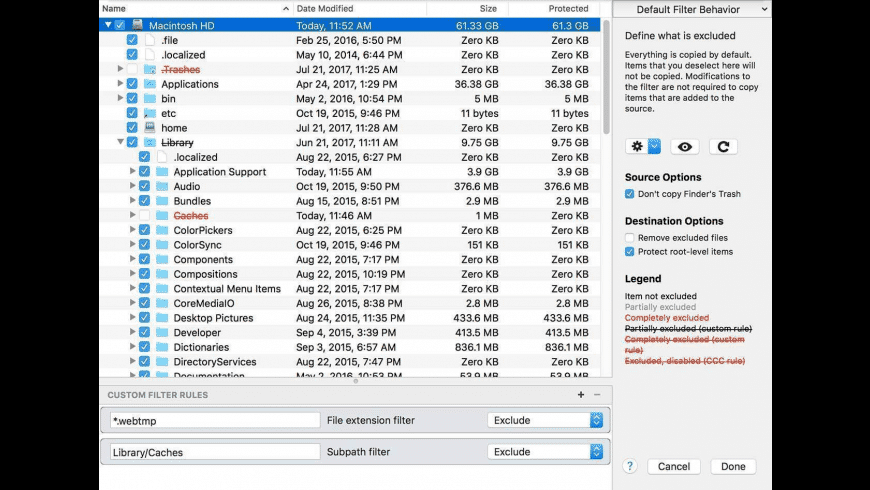This screenshot has height=490, width=870.
Task: Open the dropdown arrow beside the gear
Action: [x=654, y=147]
